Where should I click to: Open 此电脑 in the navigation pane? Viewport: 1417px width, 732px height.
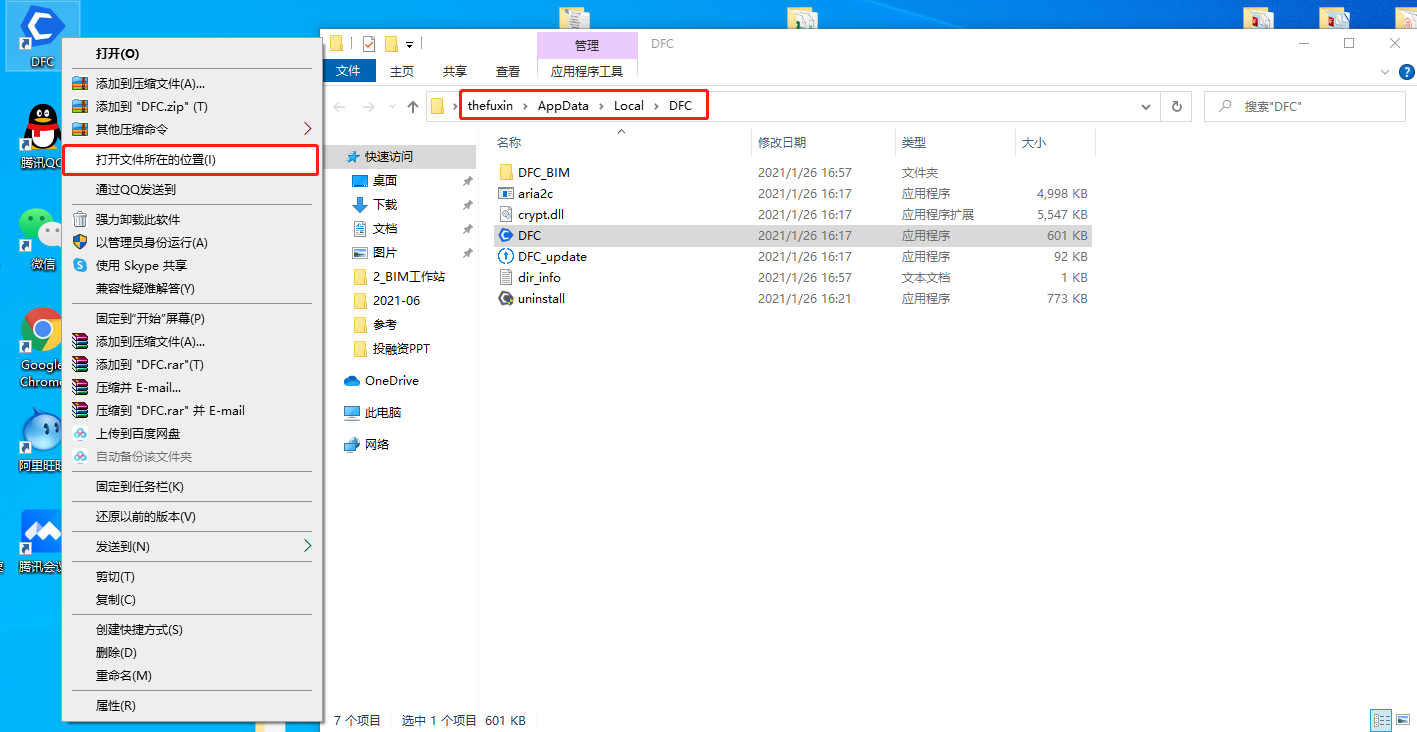pos(383,413)
